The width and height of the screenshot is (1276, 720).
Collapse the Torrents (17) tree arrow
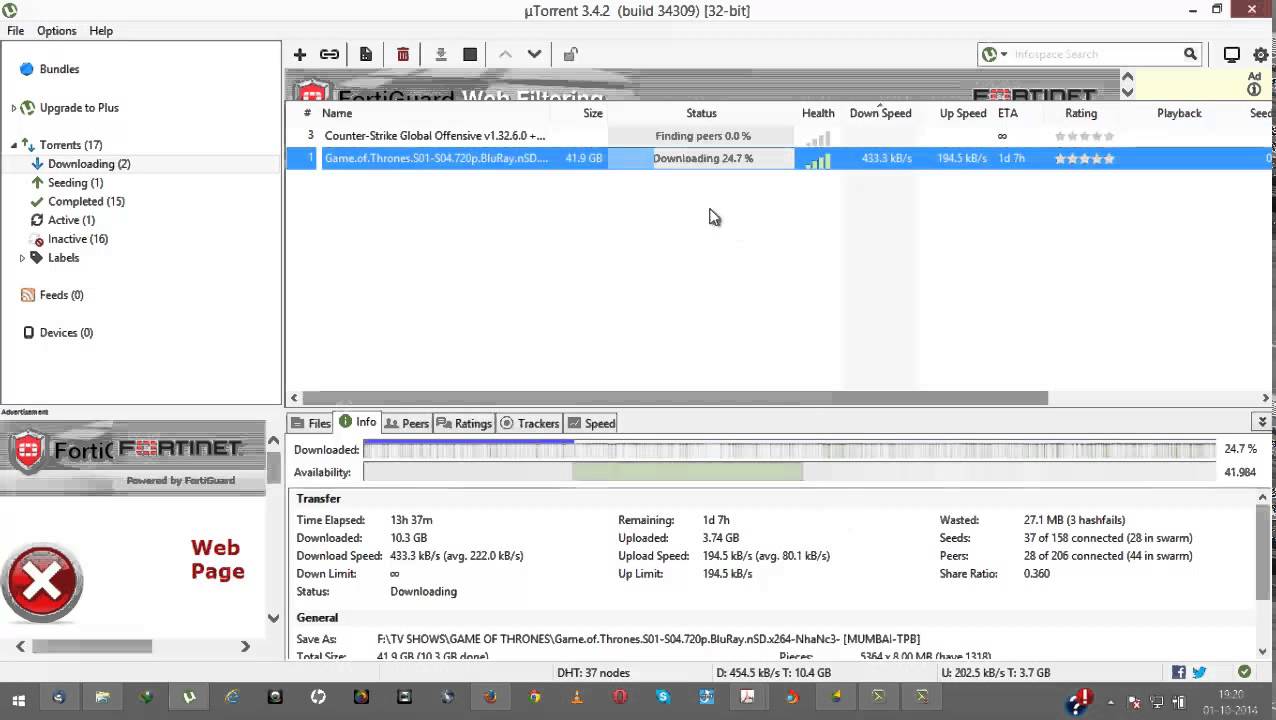pyautogui.click(x=14, y=145)
